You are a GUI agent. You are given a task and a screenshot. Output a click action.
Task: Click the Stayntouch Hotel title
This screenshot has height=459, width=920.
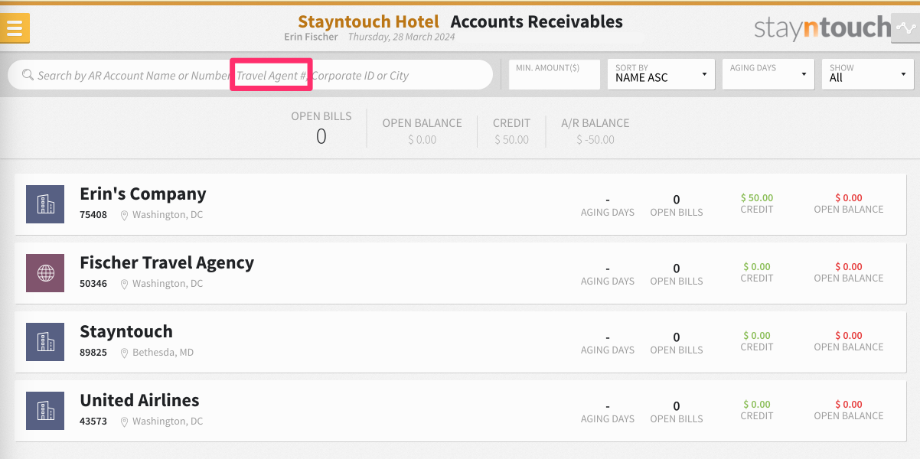[x=368, y=22]
